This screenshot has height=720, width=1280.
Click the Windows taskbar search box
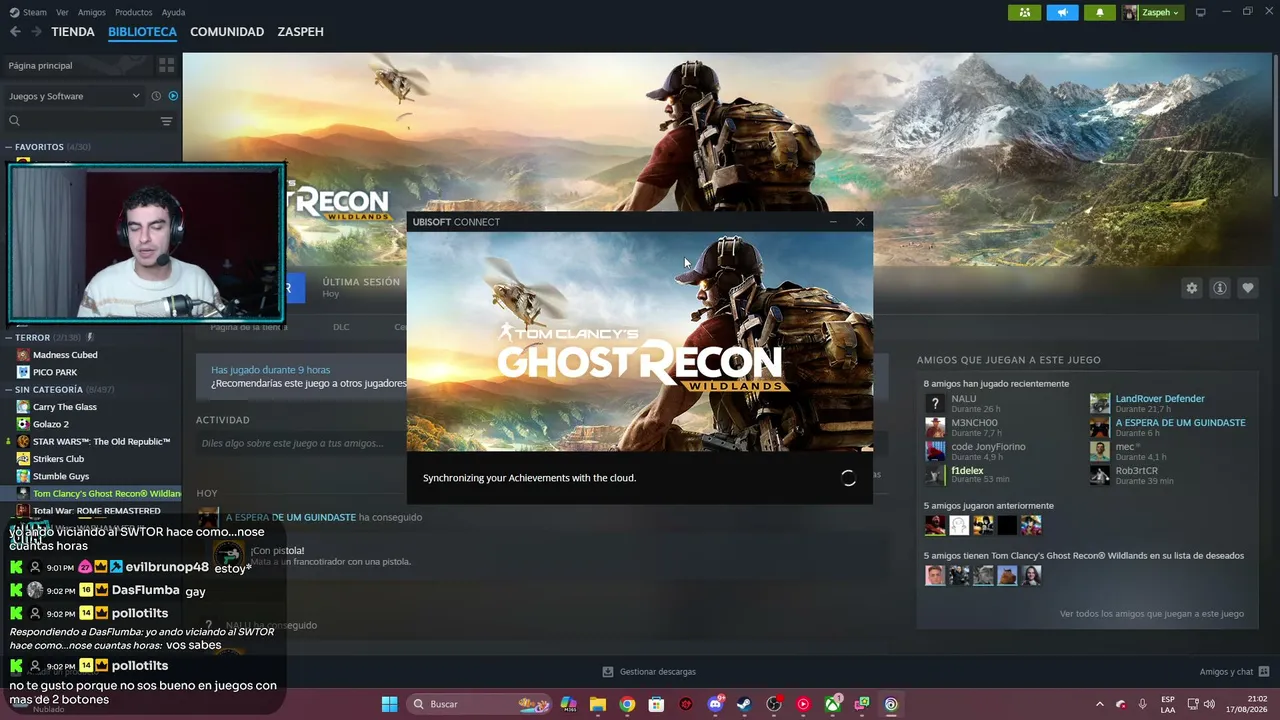click(x=480, y=704)
